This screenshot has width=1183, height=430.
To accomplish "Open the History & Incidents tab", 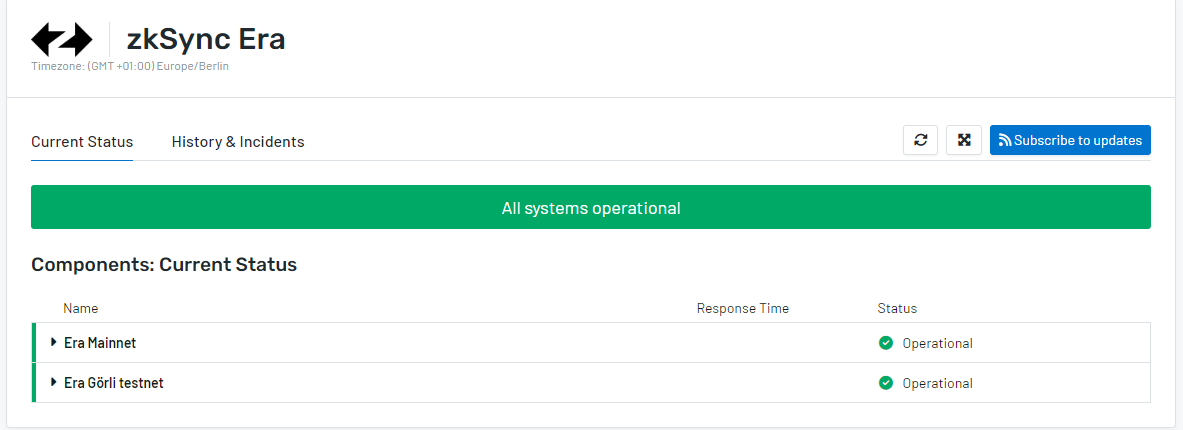I will [x=238, y=142].
